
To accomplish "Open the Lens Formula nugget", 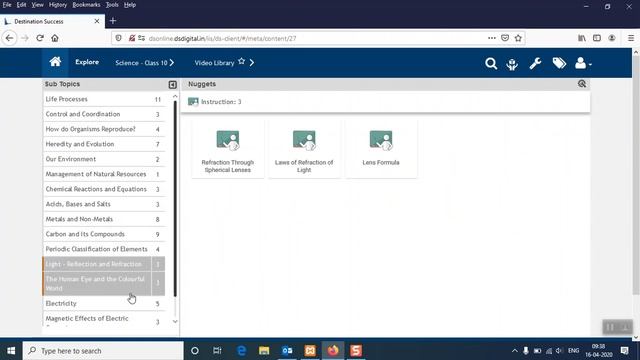I will 381,149.
